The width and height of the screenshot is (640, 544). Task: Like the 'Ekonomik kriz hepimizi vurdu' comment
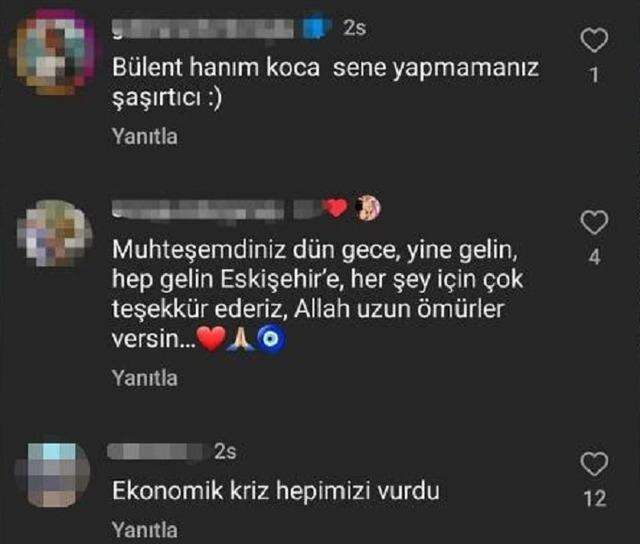[594, 463]
